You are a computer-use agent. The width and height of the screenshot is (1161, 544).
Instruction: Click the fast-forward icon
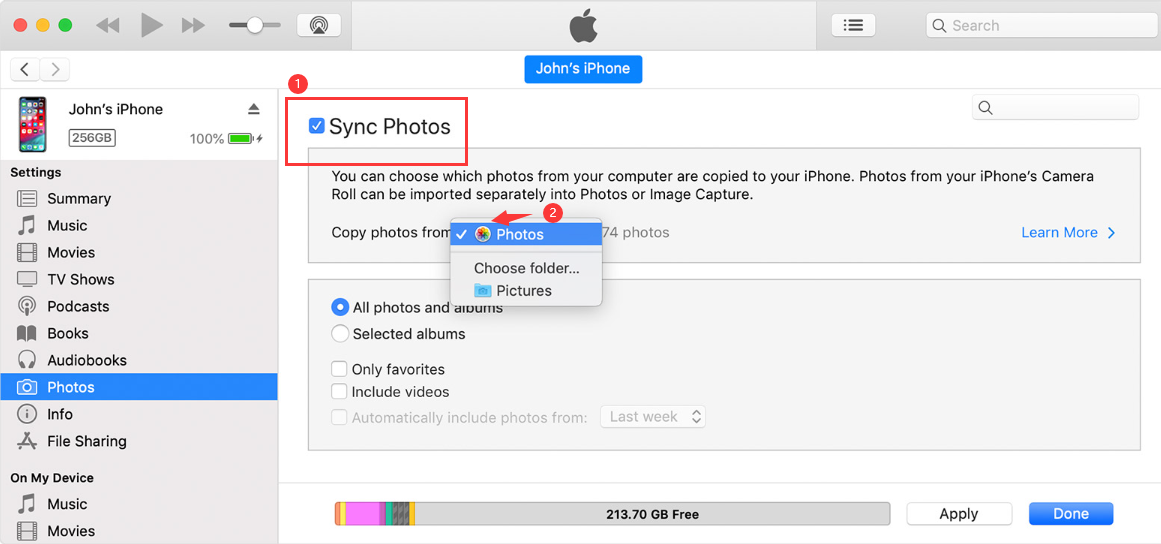(x=193, y=25)
